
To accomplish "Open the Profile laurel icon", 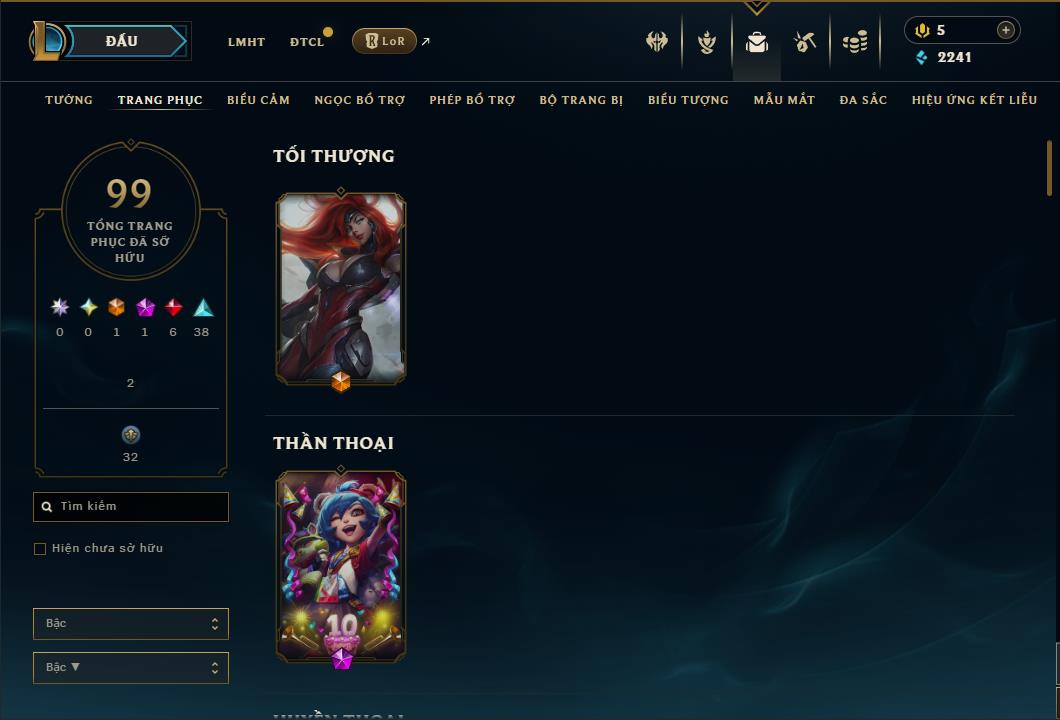I will coord(707,43).
